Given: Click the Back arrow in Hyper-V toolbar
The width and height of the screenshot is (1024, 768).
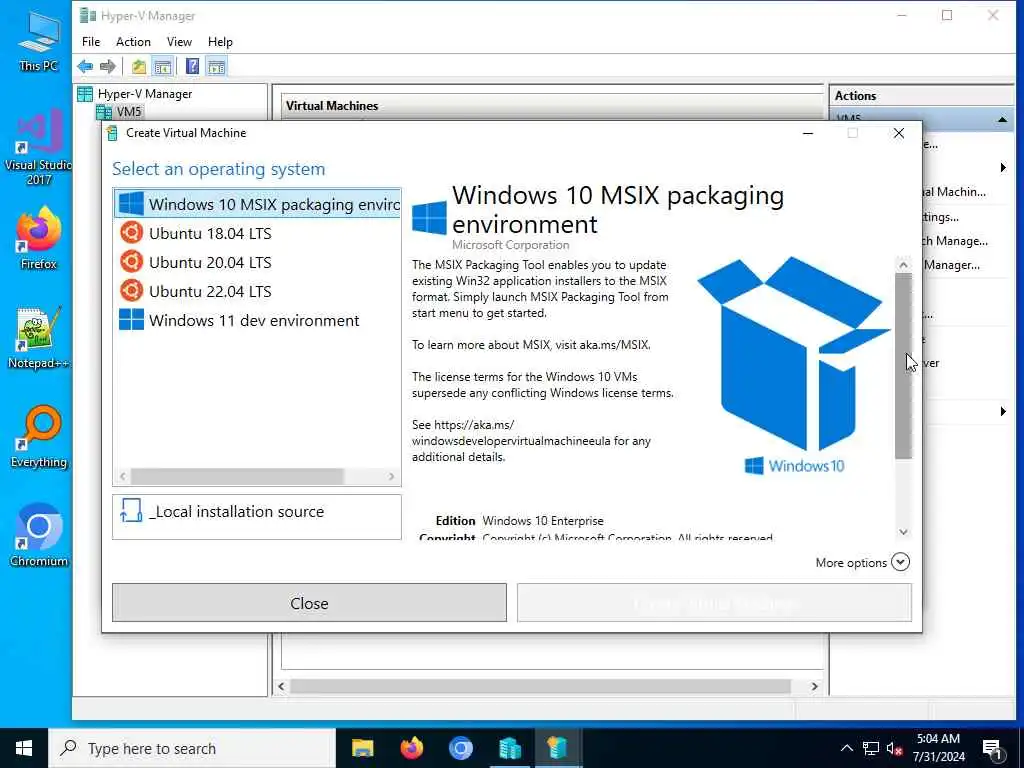Looking at the screenshot, I should [85, 67].
